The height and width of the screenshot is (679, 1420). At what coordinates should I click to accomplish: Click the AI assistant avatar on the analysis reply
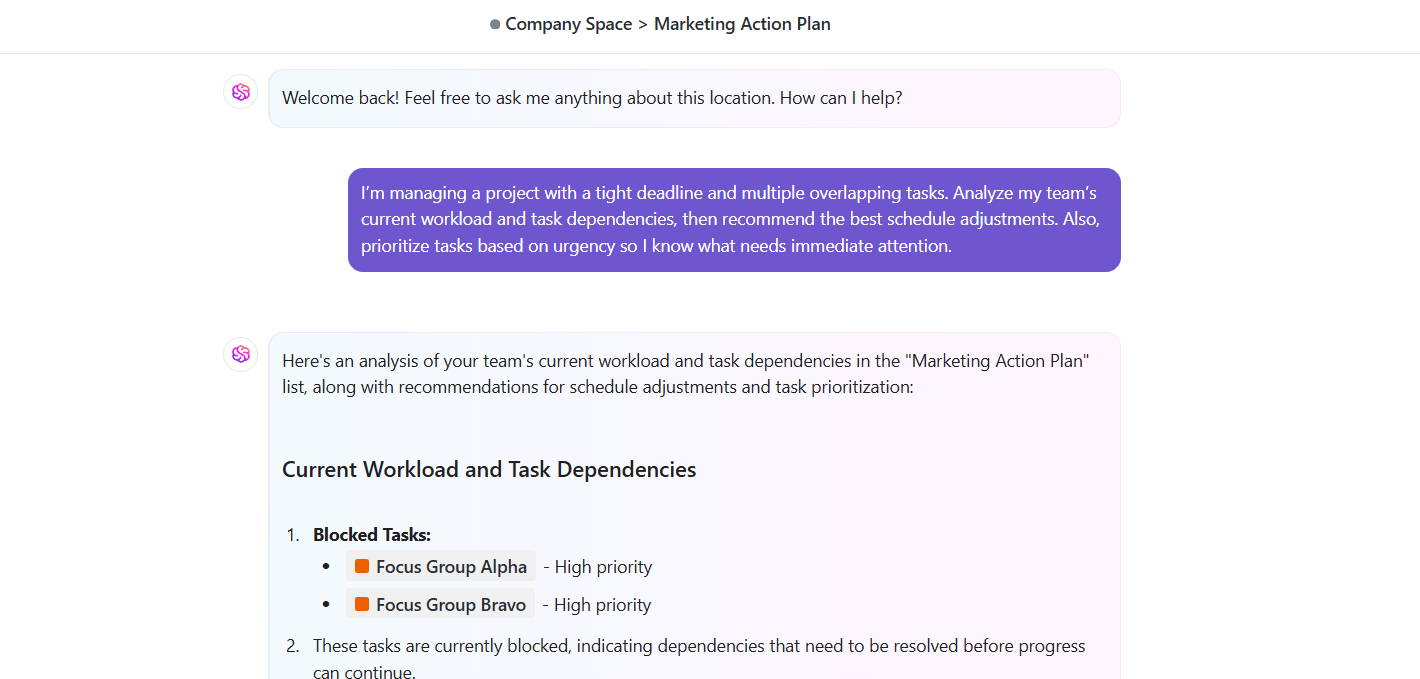pos(240,354)
